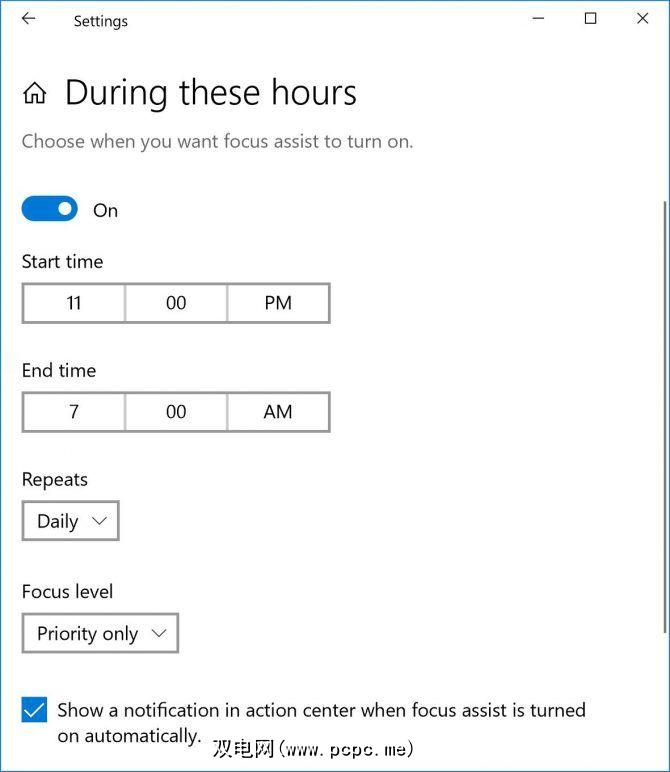Select the Start time hour field showing 11

pos(74,303)
